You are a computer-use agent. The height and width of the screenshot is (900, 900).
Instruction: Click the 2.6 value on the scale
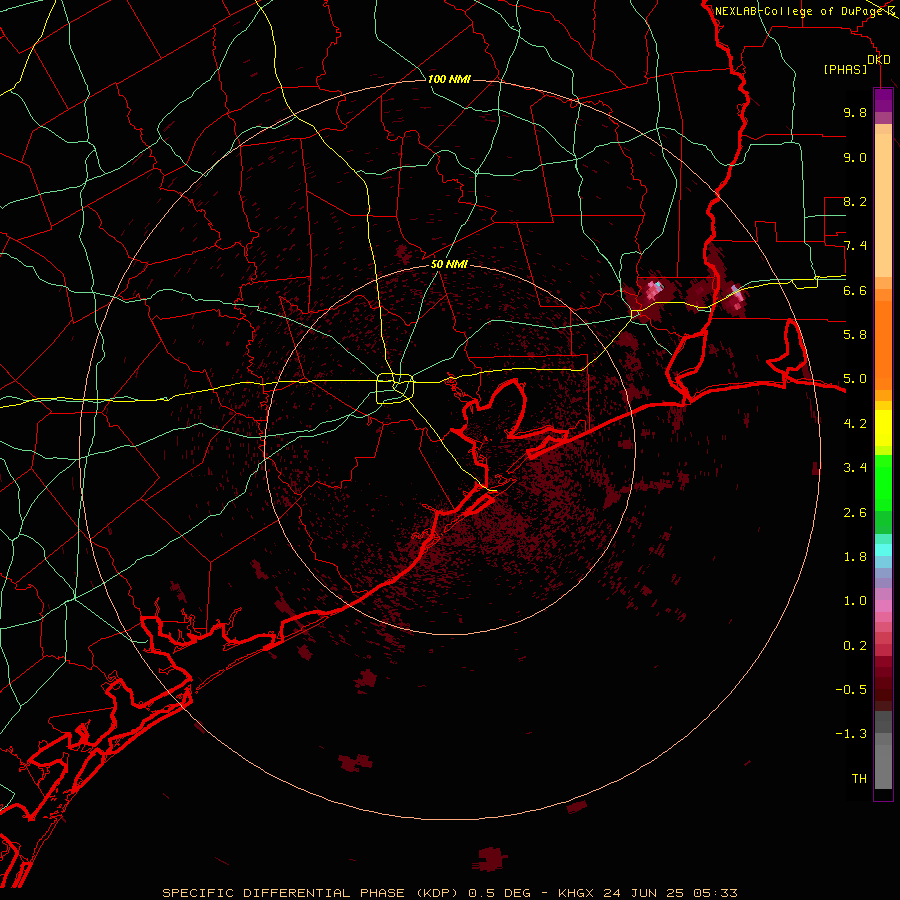pos(855,513)
